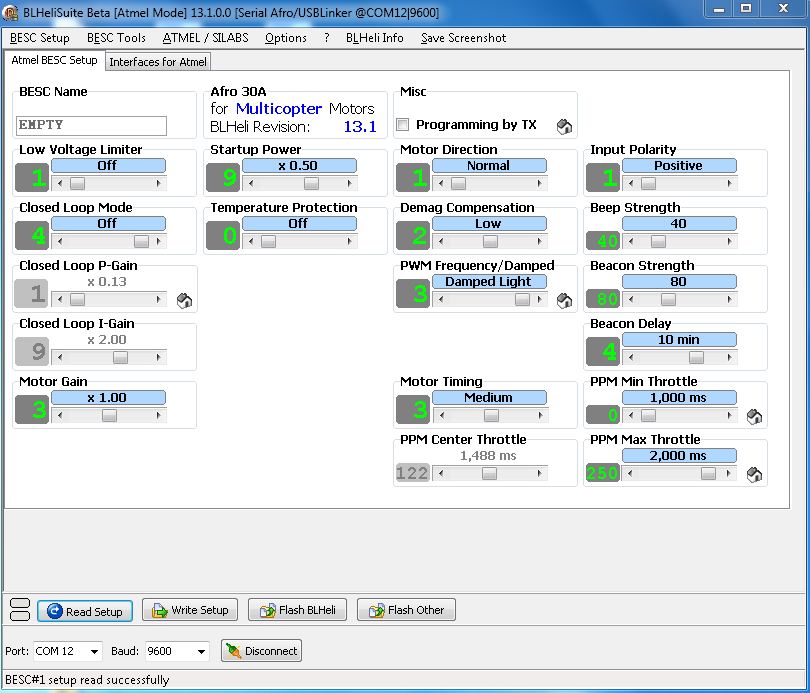Click the Write Setup button
The width and height of the screenshot is (810, 693).
tap(190, 610)
